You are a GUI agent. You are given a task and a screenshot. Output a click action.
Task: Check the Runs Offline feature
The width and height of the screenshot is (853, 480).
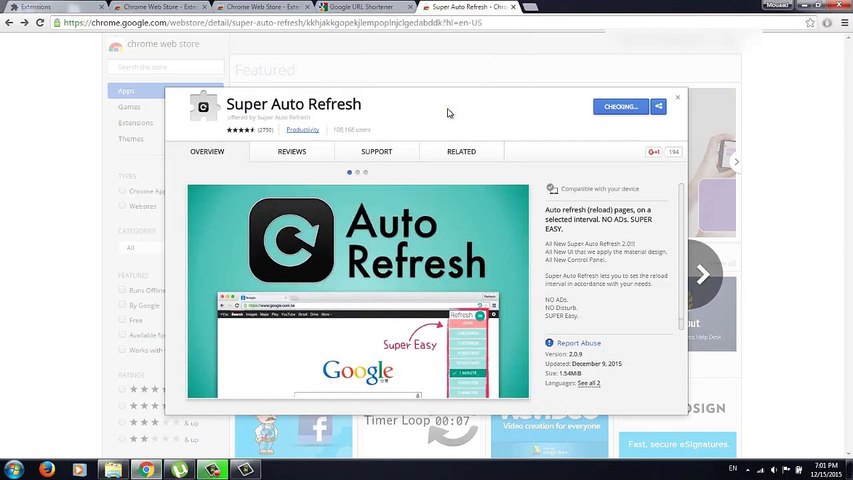pyautogui.click(x=122, y=290)
